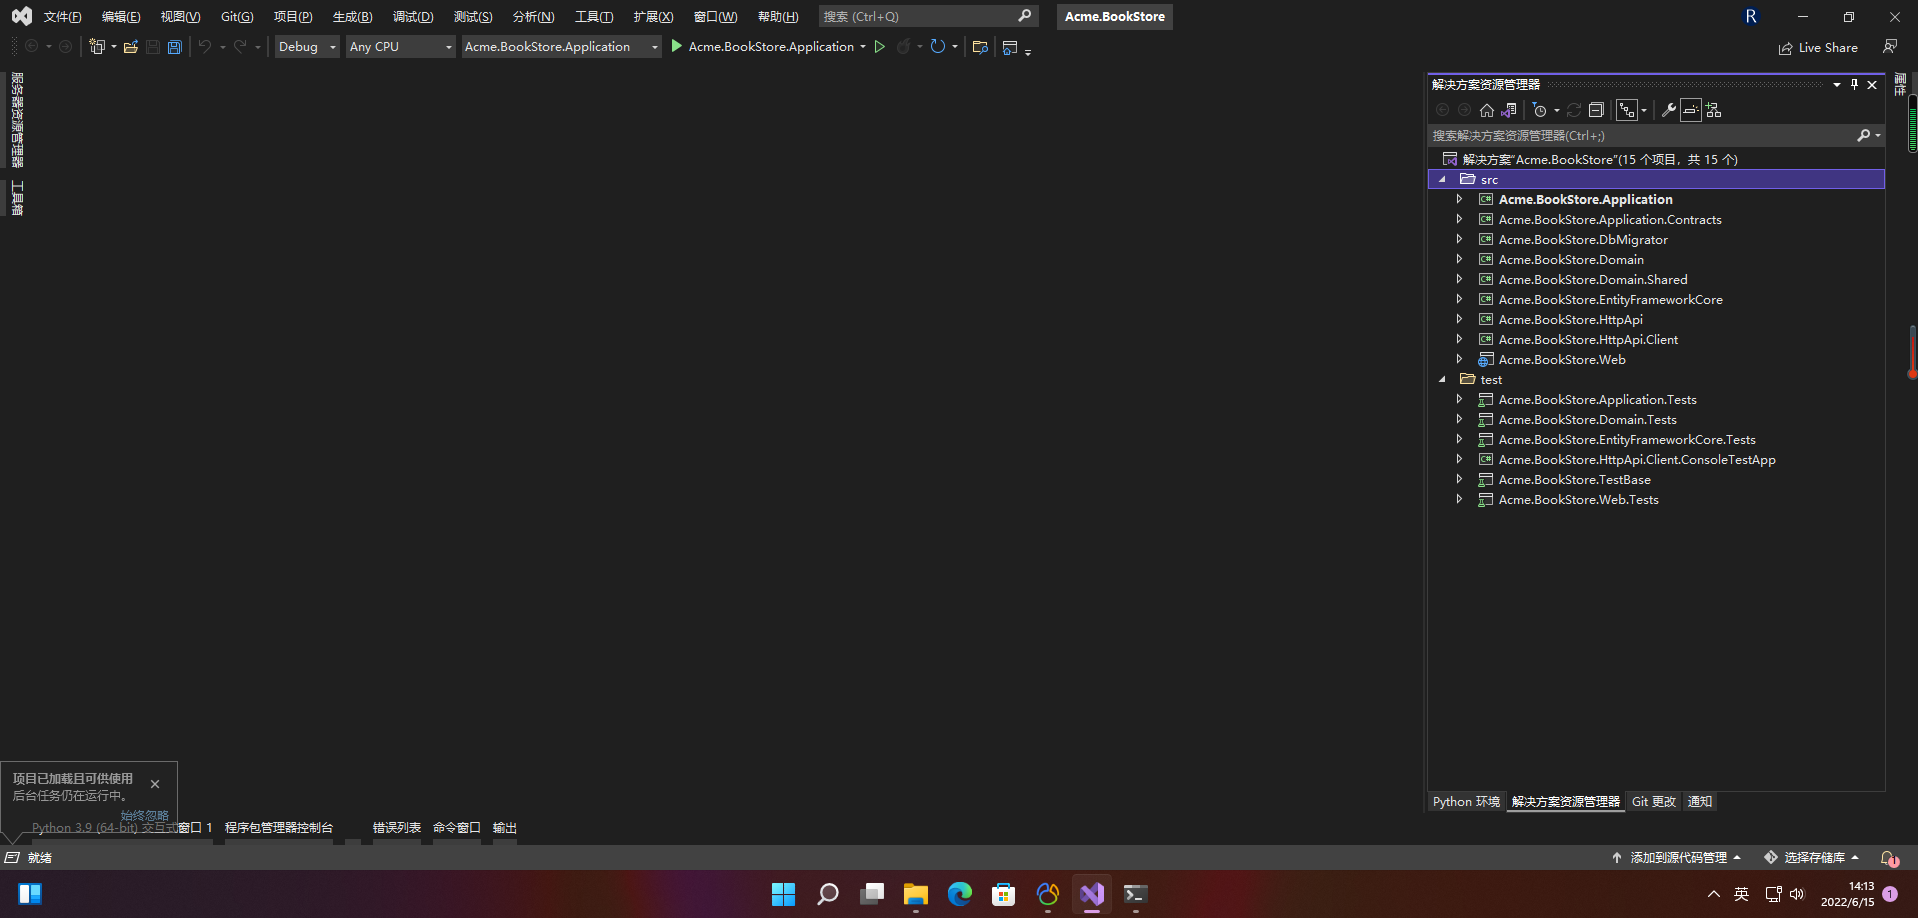Expand the Acme.BookStore.Web project node
1918x918 pixels.
click(x=1459, y=359)
